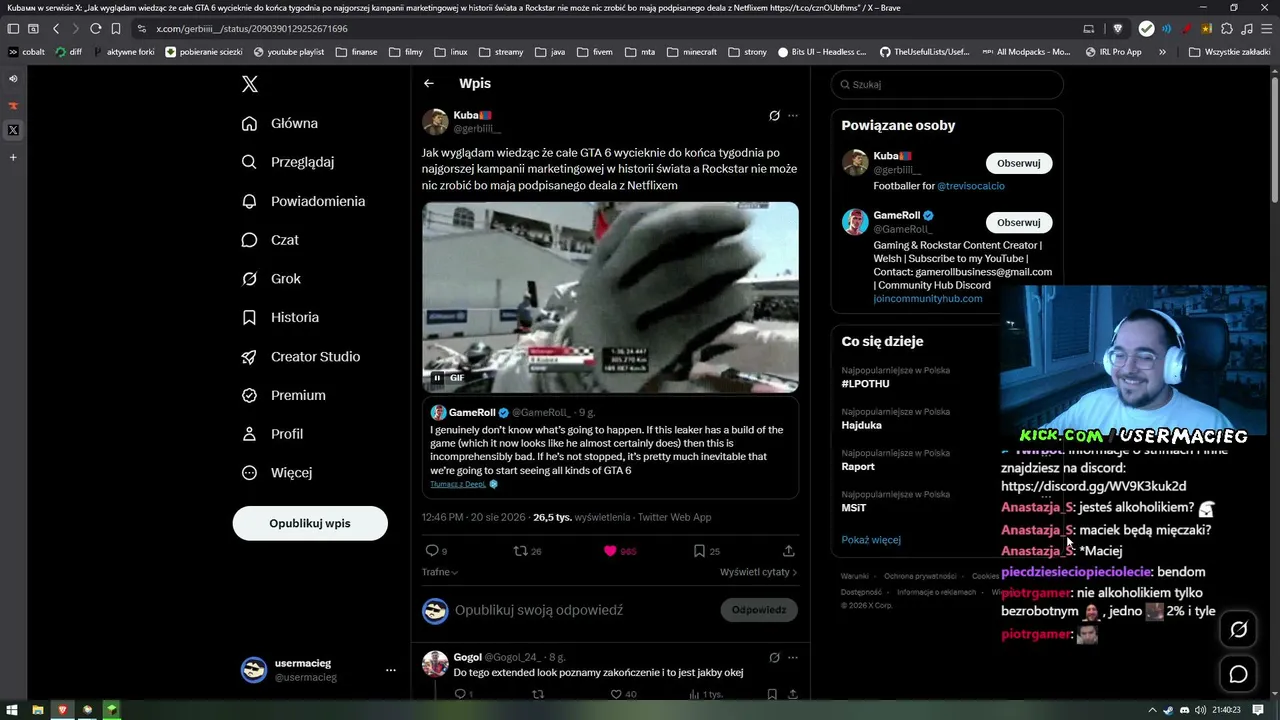Open the Trafne reply sorting dropdown
The width and height of the screenshot is (1280, 720).
pyautogui.click(x=440, y=572)
